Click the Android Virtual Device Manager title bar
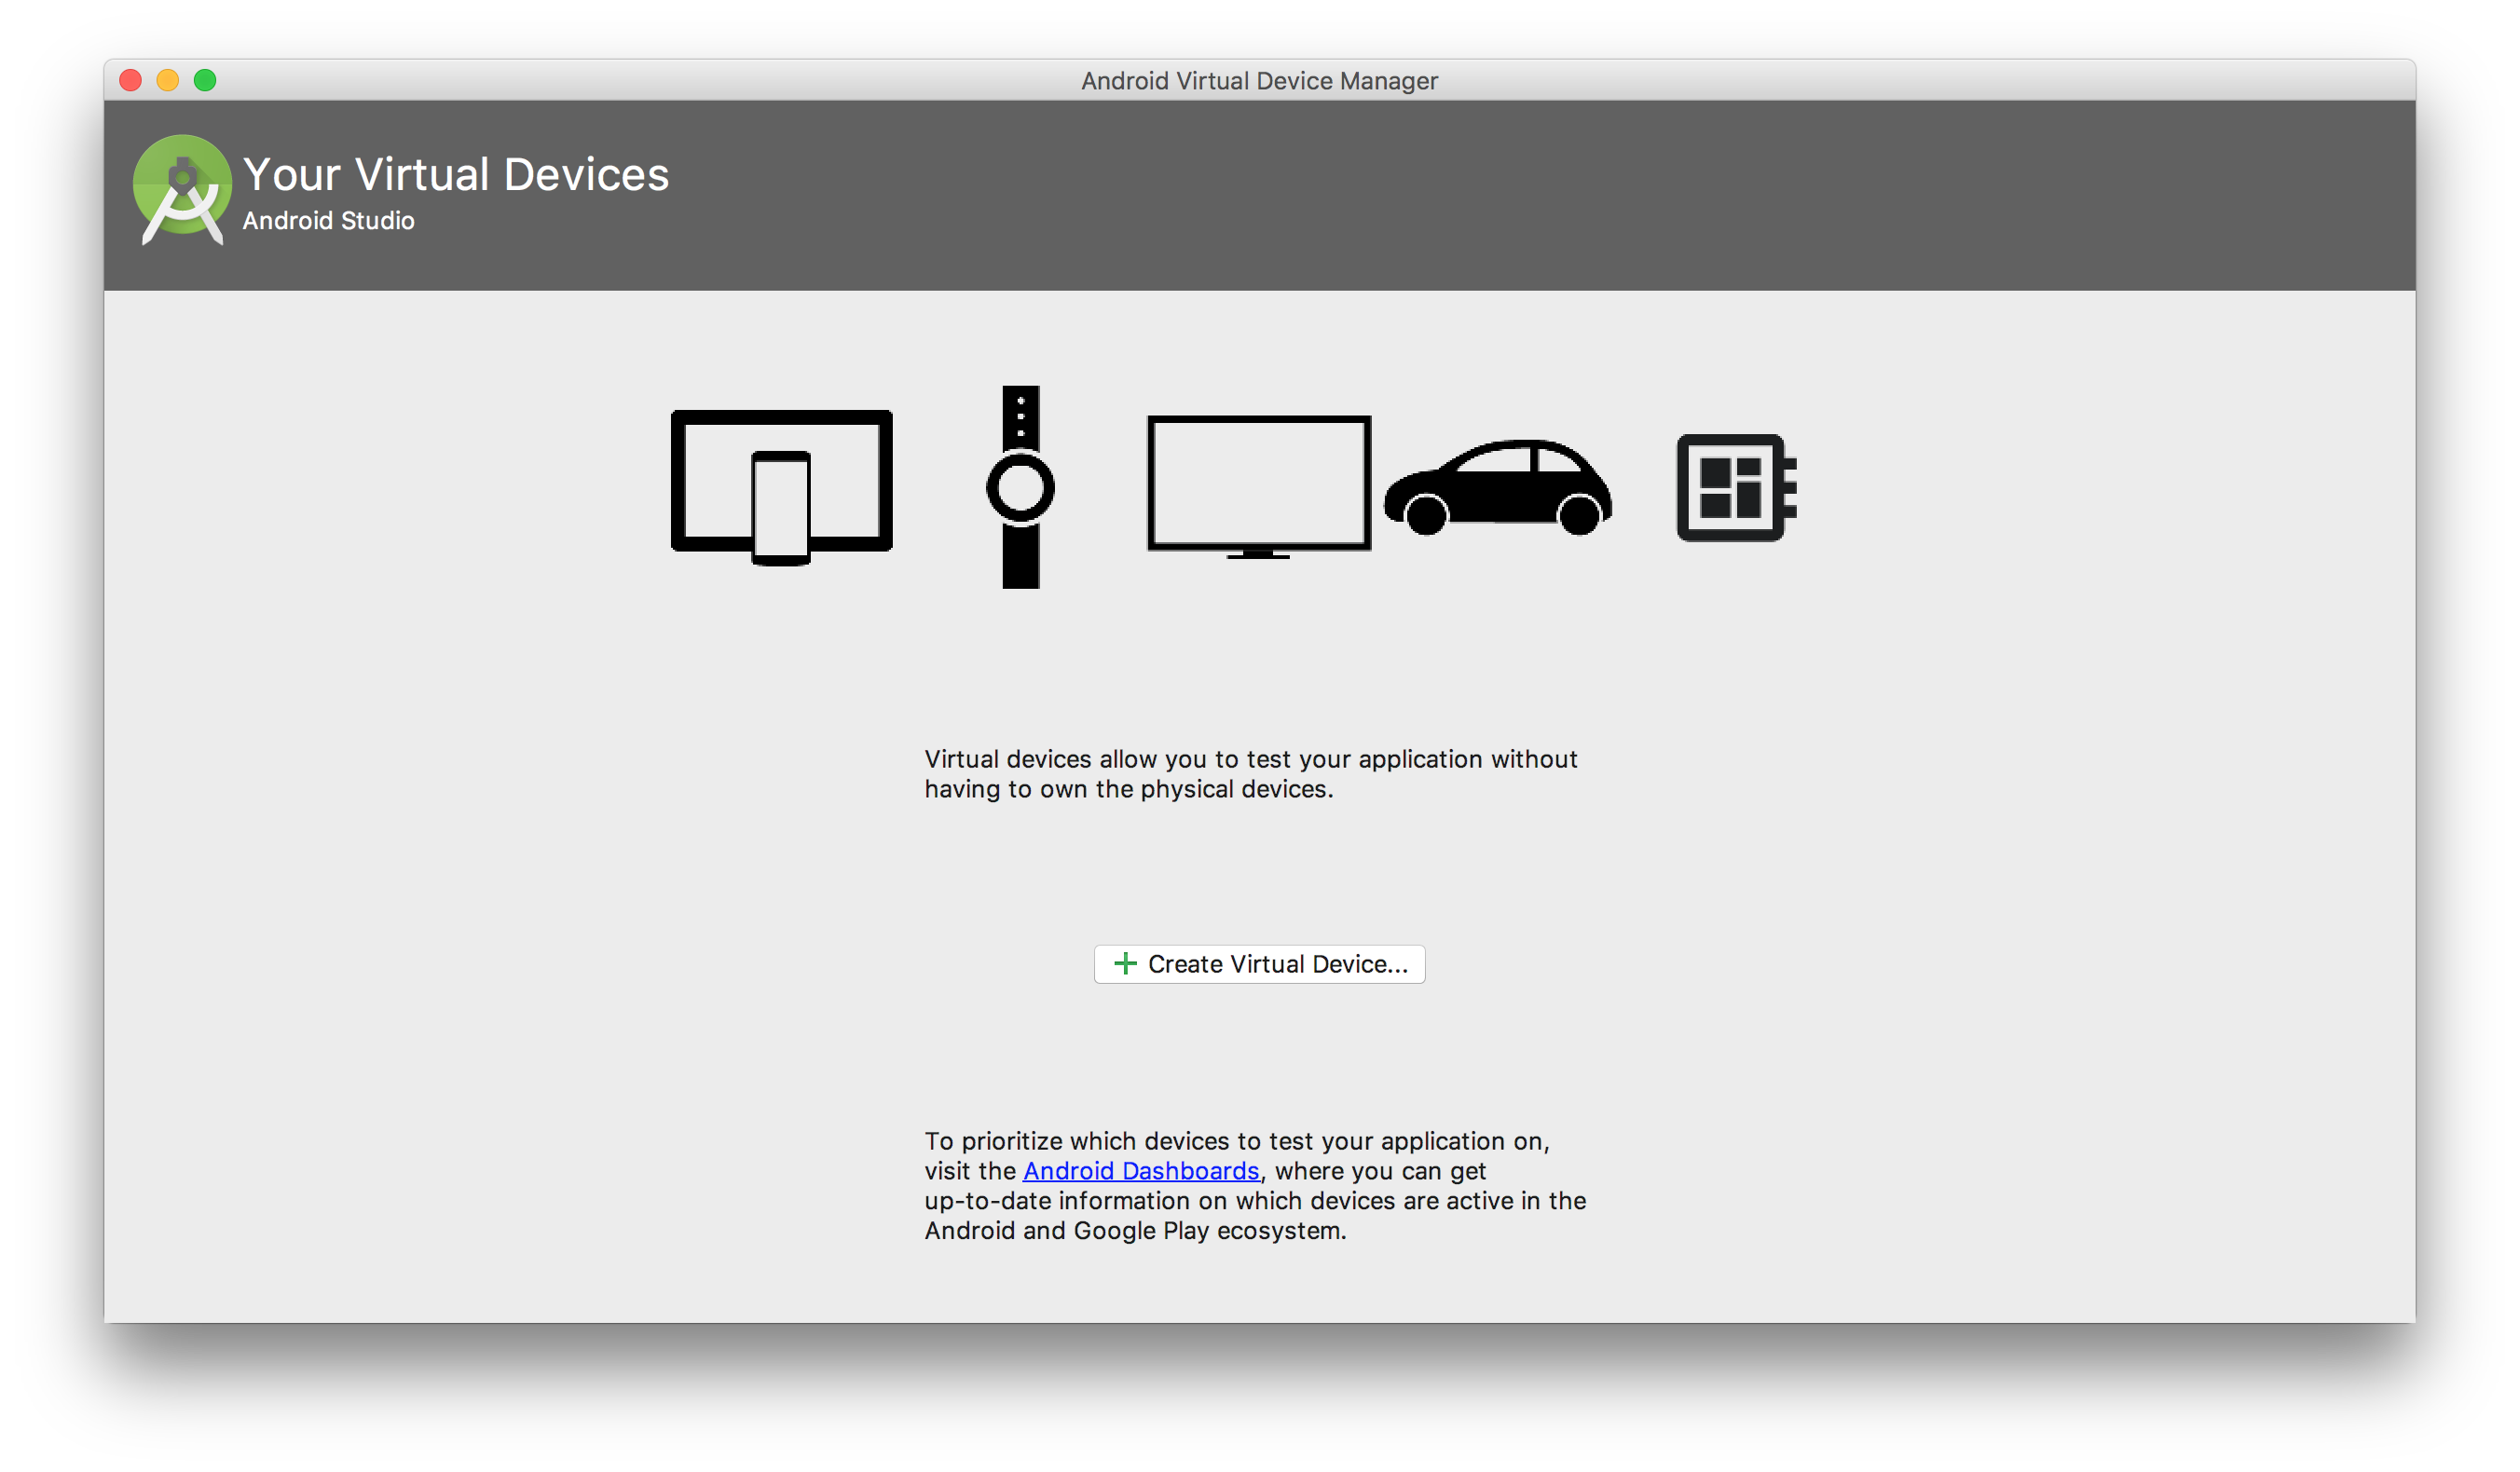The width and height of the screenshot is (2520, 1472). [1259, 80]
